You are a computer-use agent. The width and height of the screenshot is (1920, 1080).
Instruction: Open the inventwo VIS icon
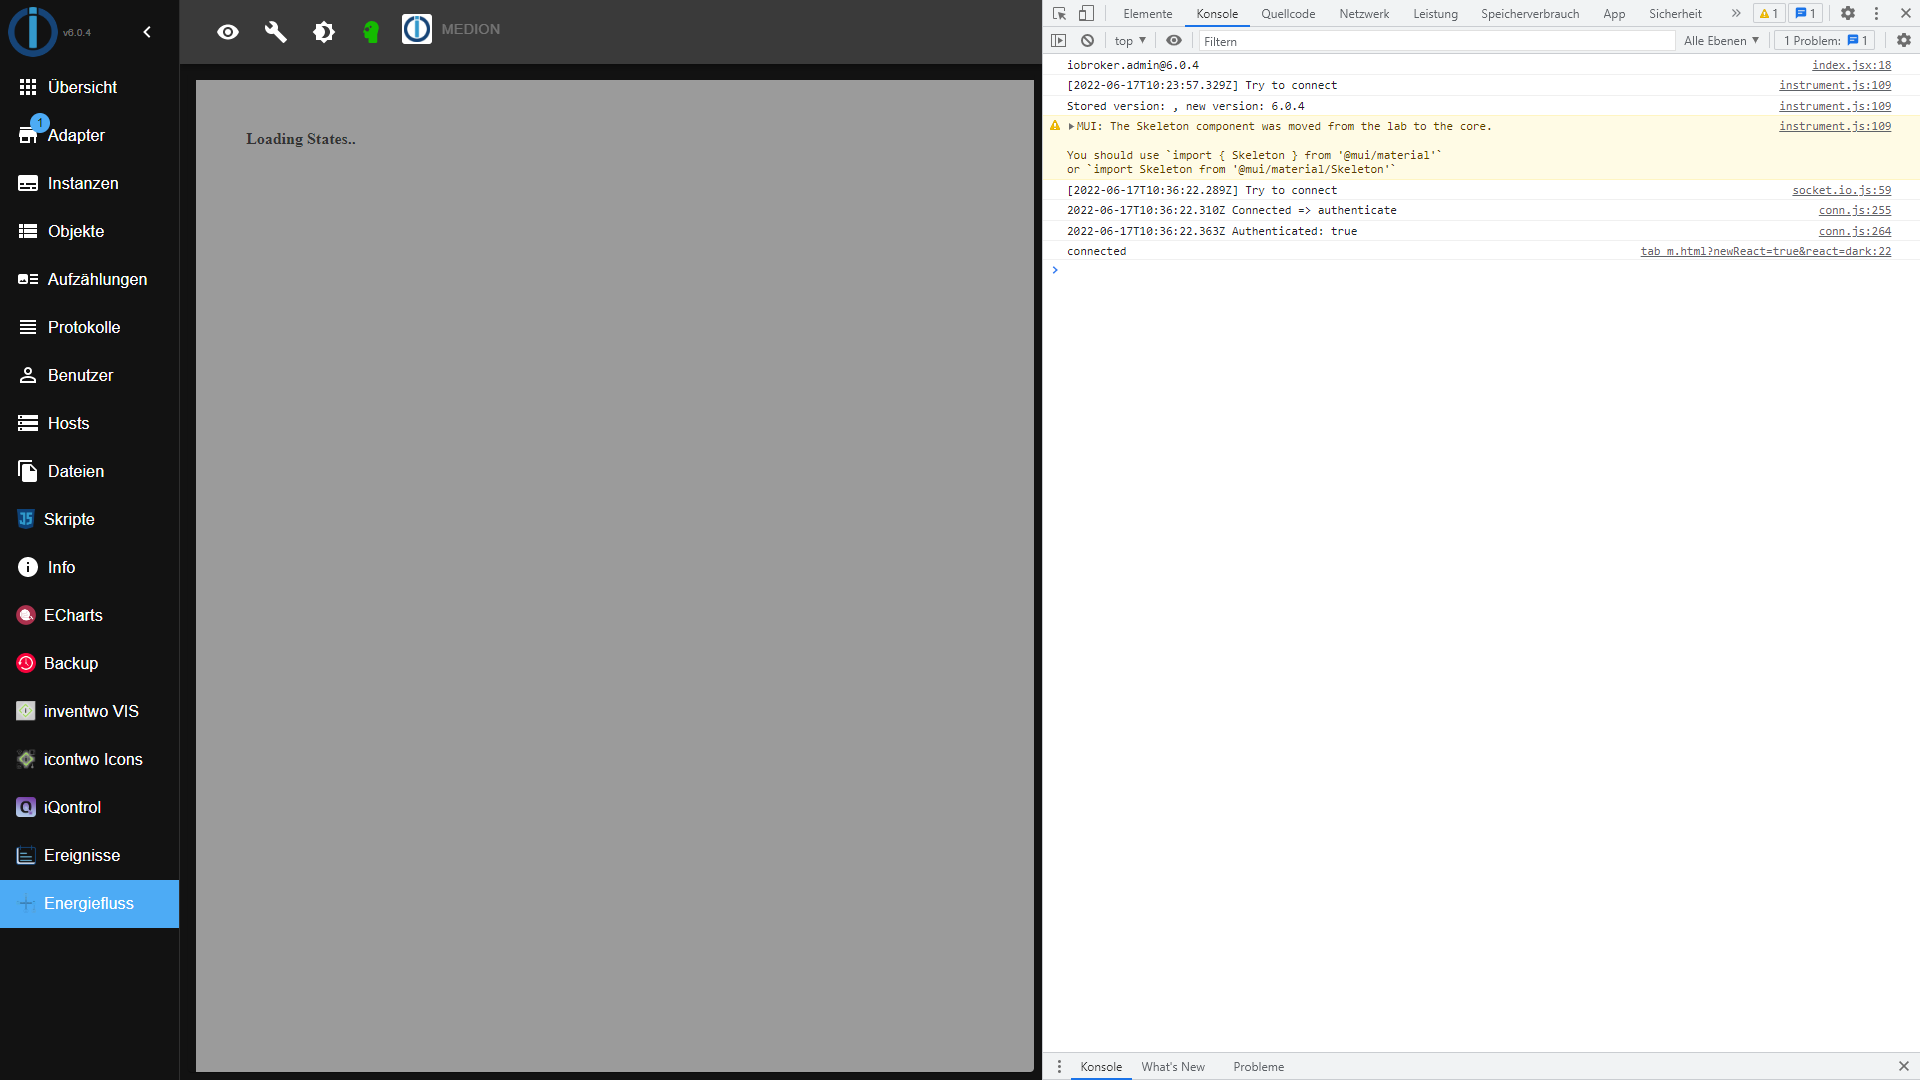26,711
